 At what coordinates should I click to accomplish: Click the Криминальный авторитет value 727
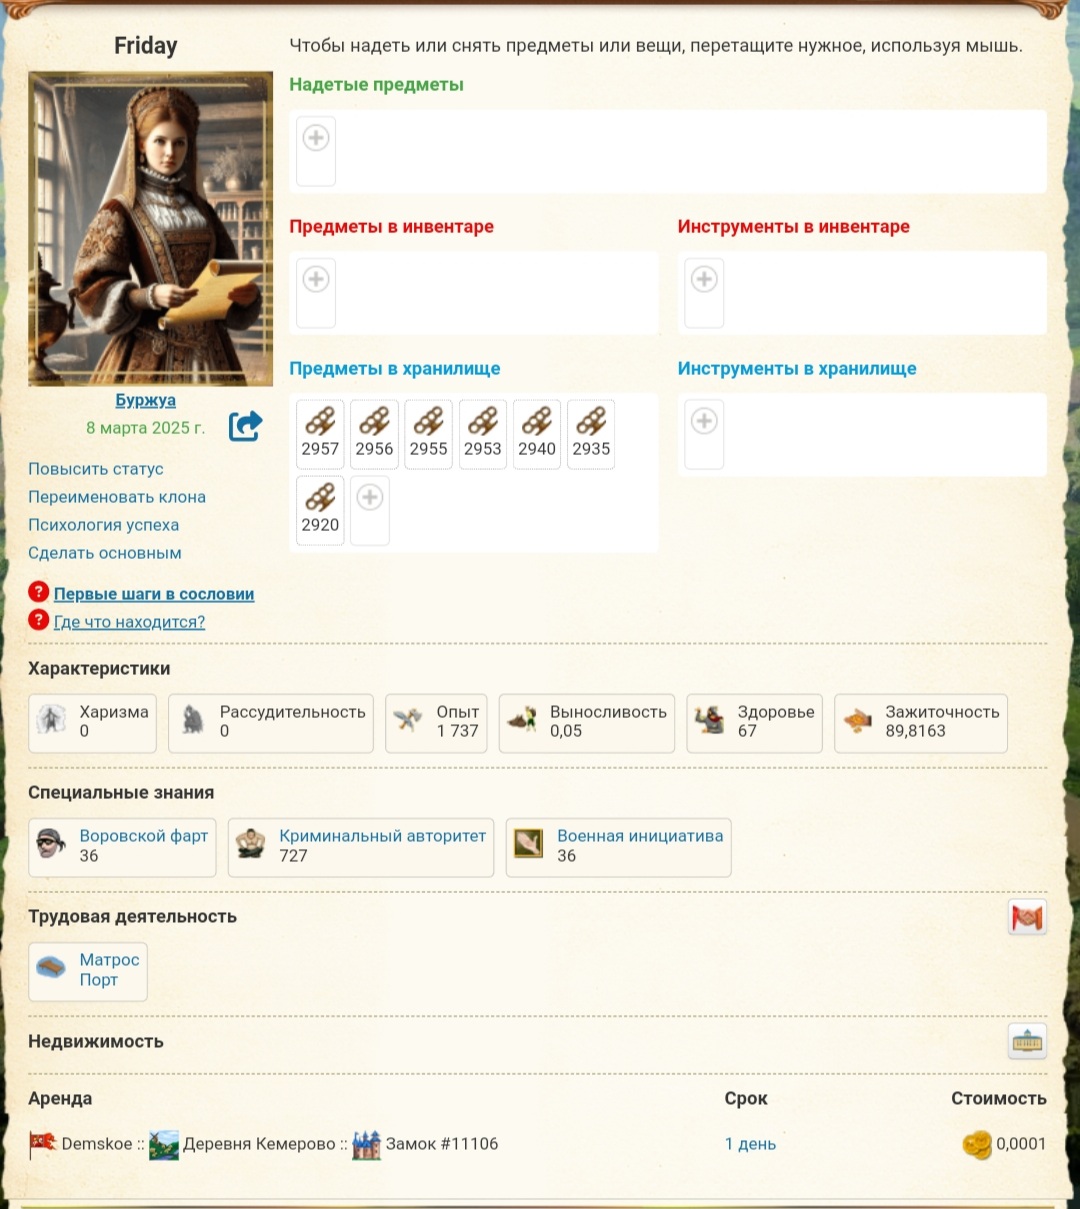[x=293, y=856]
